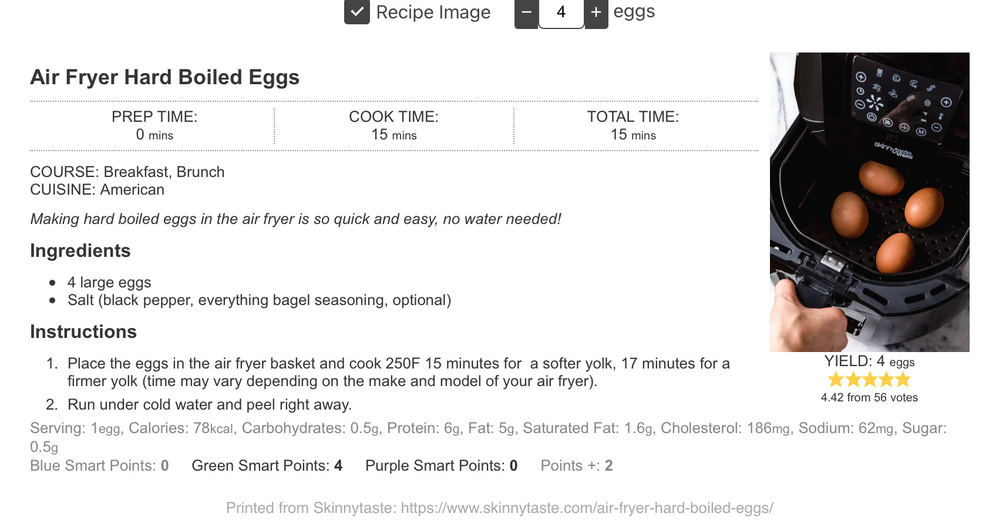Click the five-star rating icons
Screen dimensions: 999x532
869,380
